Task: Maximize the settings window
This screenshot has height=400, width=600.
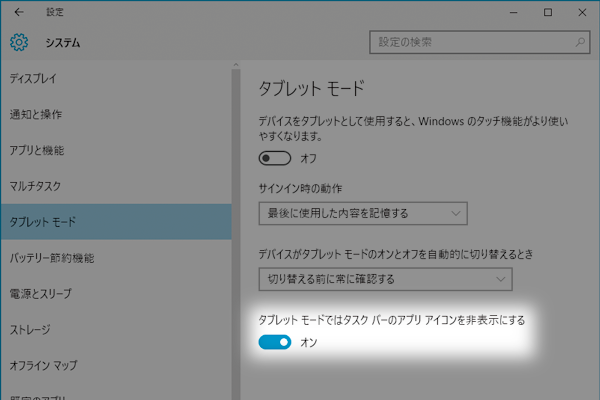Action: [x=548, y=12]
